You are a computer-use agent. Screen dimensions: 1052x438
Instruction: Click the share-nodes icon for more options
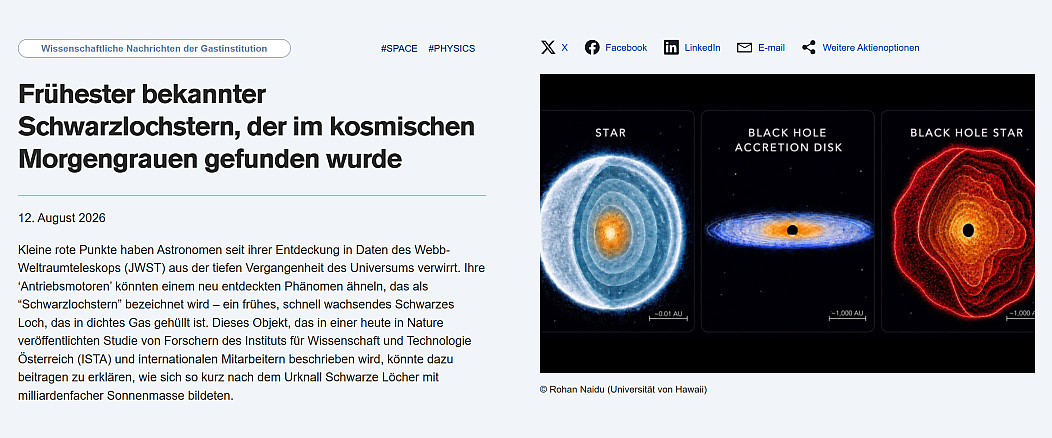point(808,48)
